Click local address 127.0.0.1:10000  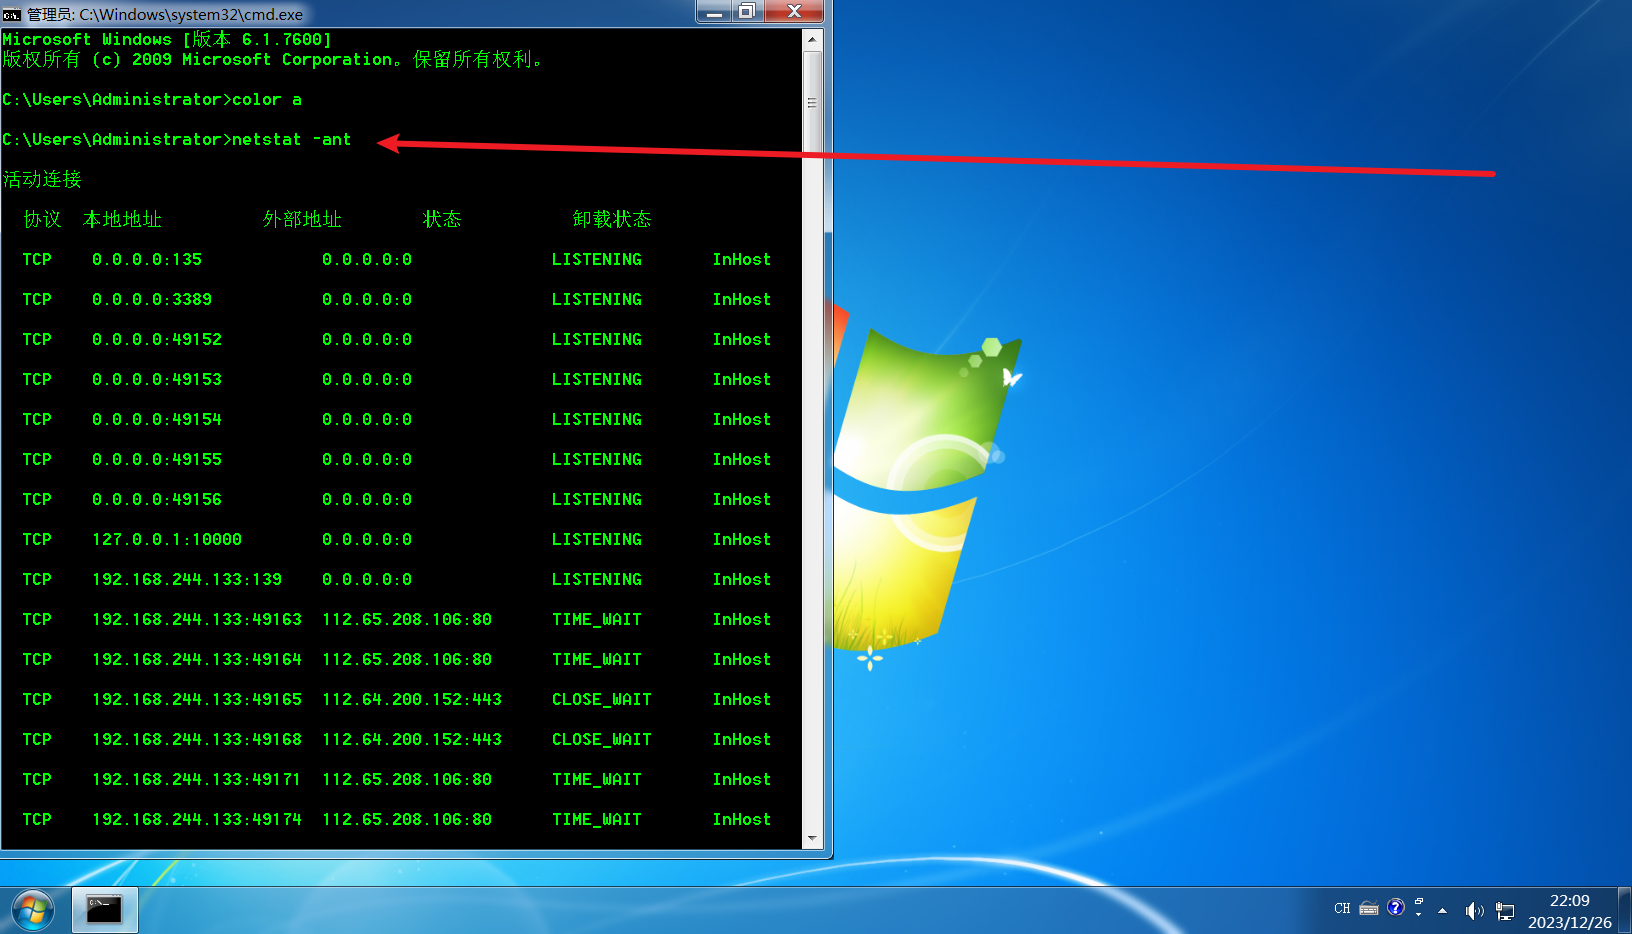pyautogui.click(x=167, y=539)
